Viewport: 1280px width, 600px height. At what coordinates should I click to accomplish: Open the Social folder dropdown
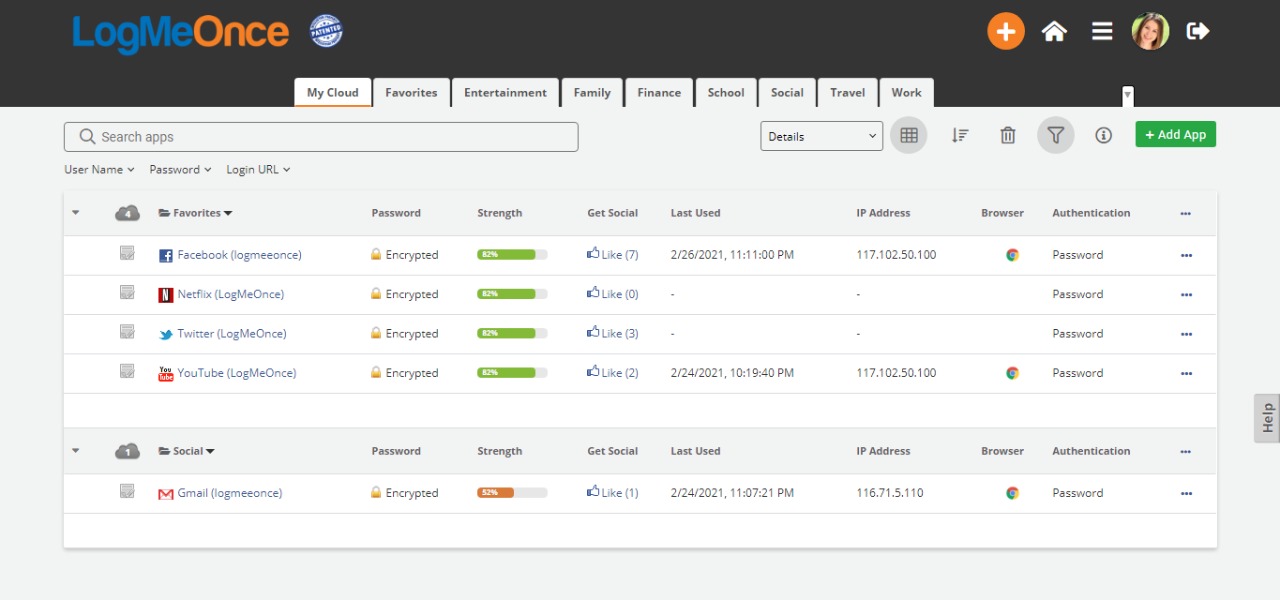pyautogui.click(x=187, y=451)
